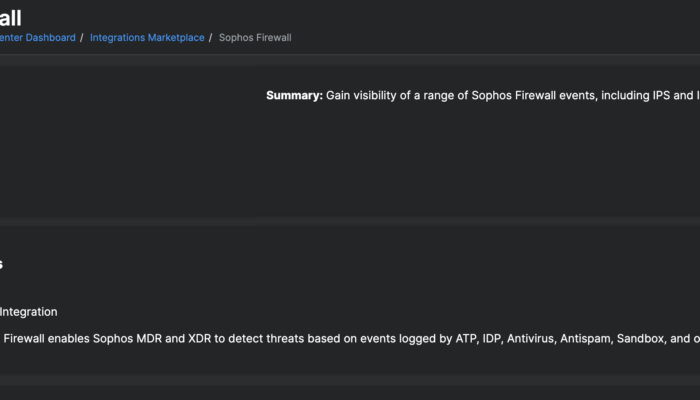Open the Integrations Marketplace breadcrumb link

click(147, 37)
